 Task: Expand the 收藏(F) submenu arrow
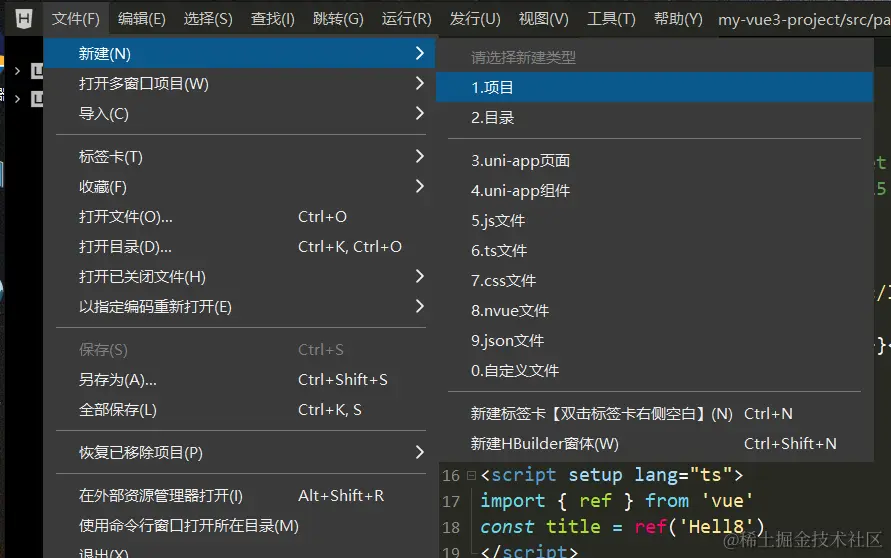coord(419,186)
